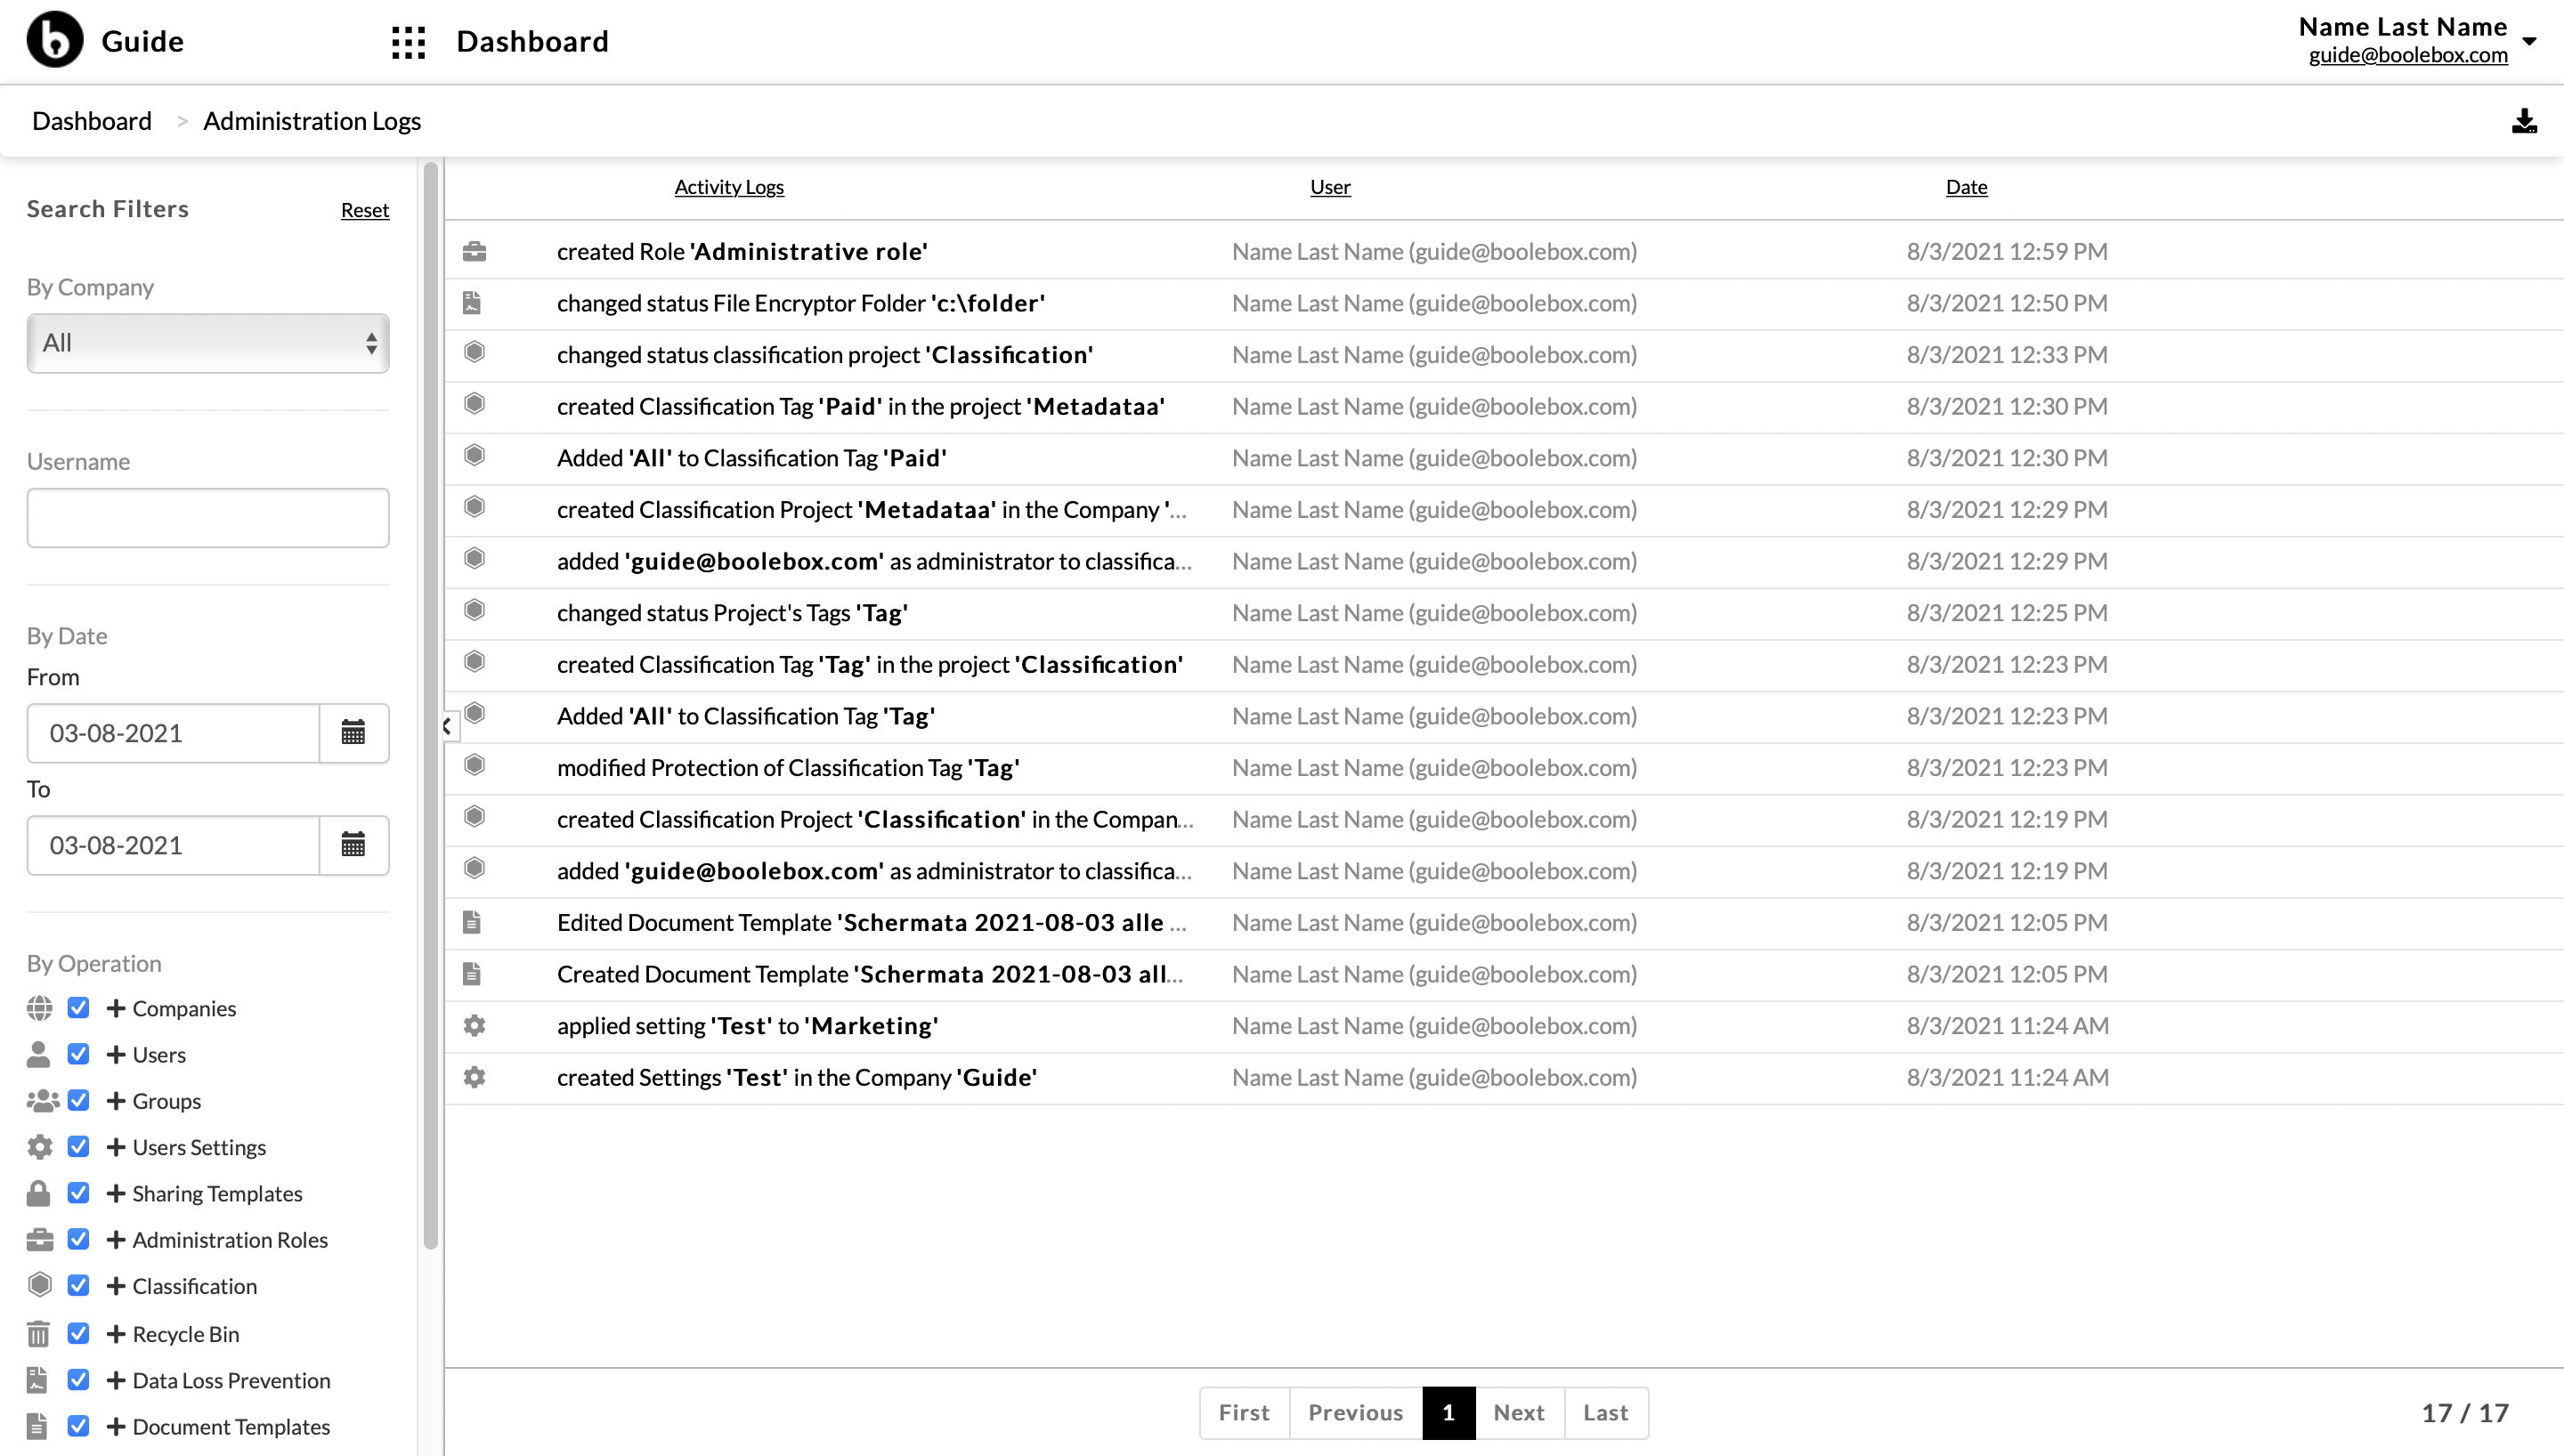Click document icon of 'Edited Document Template' row

pos(472,922)
